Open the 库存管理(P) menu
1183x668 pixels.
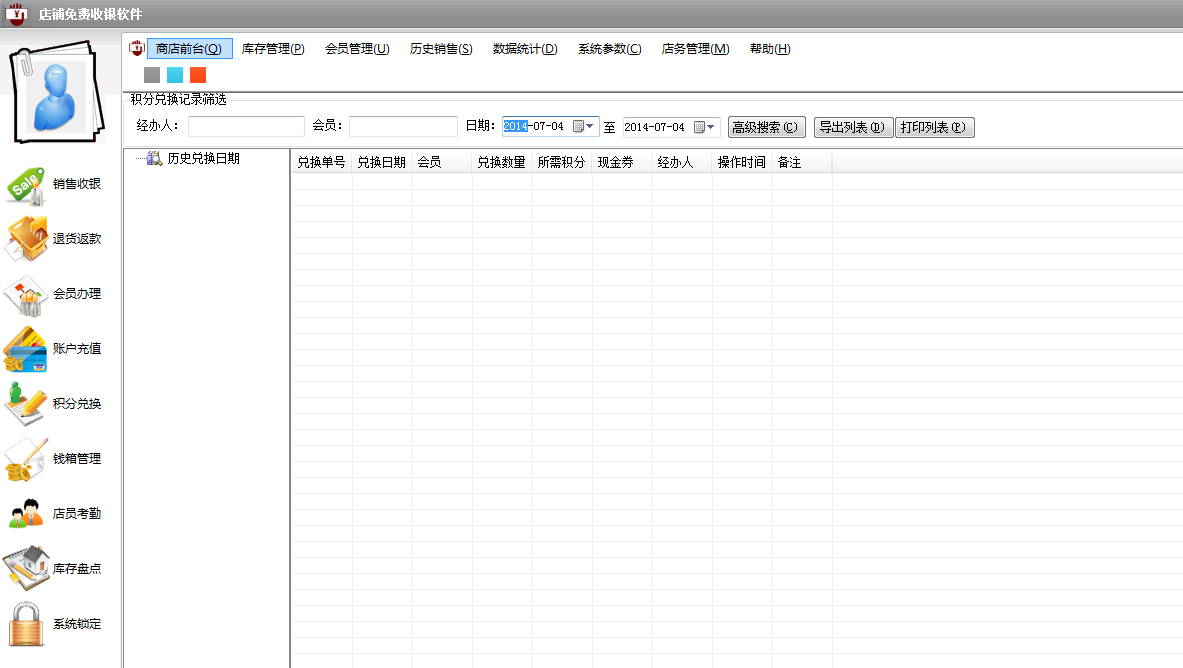[x=273, y=49]
